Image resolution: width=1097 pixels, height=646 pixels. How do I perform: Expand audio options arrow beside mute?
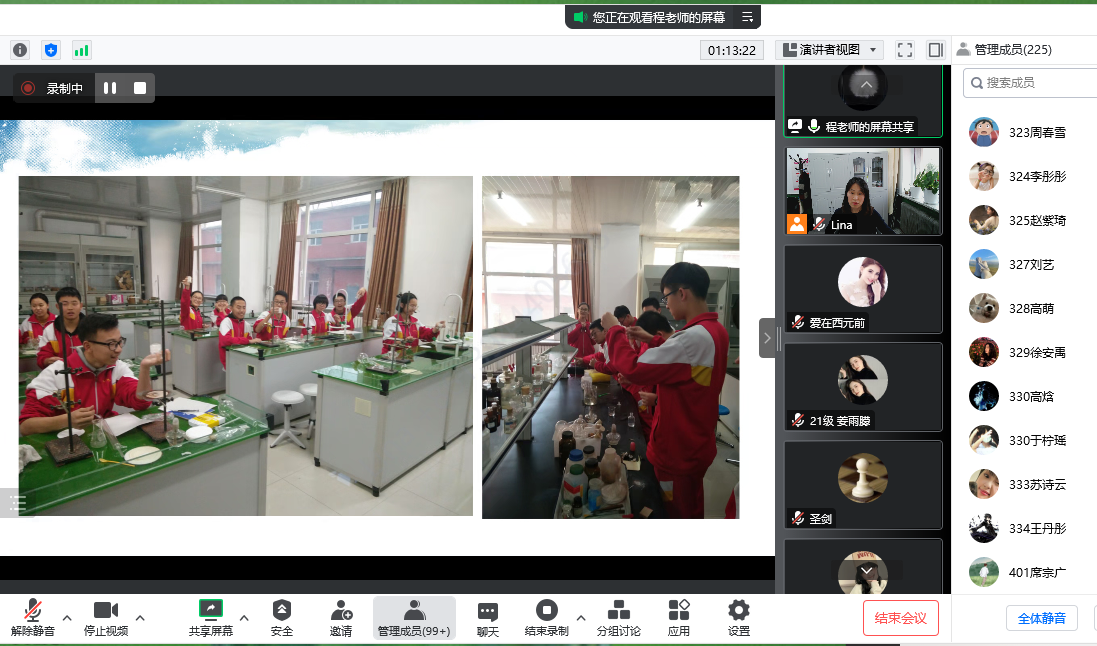click(x=67, y=617)
